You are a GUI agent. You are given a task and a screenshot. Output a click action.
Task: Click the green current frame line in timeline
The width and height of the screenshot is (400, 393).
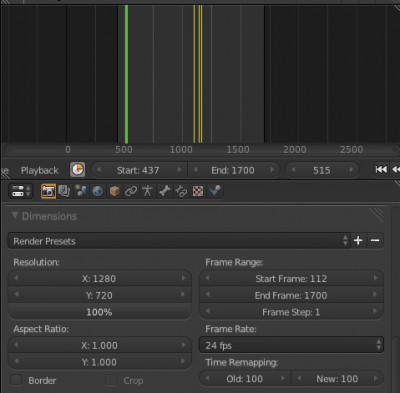point(126,74)
